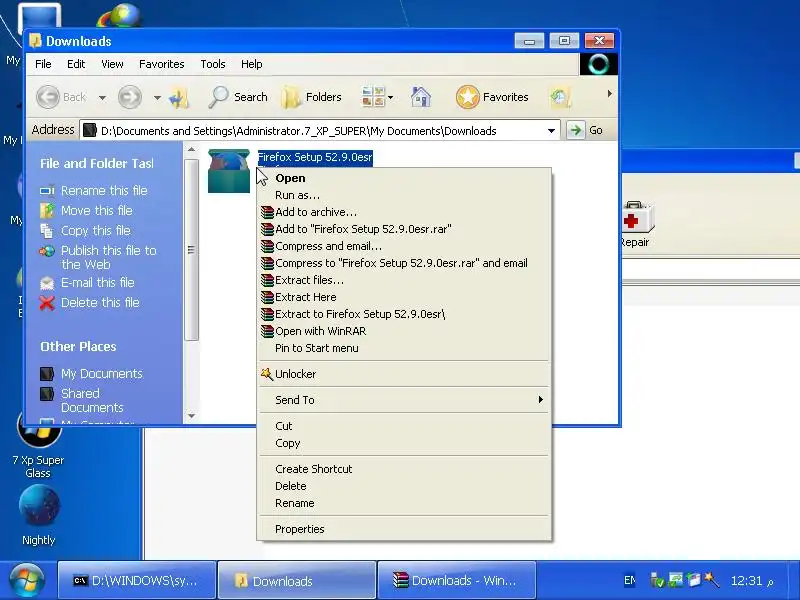This screenshot has height=600, width=800.
Task: Choose Run as... from context menu
Action: click(x=404, y=195)
